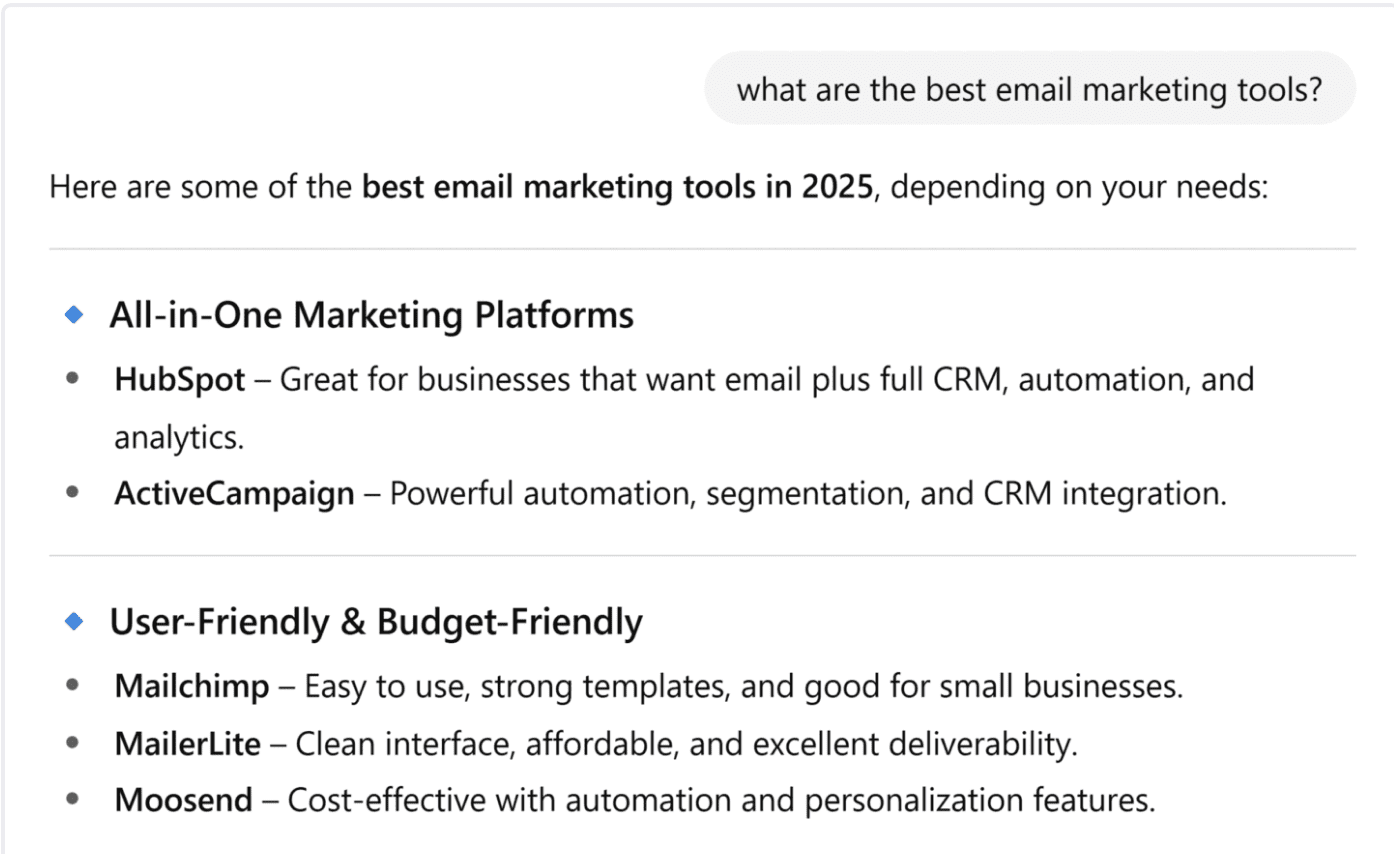This screenshot has width=1394, height=854.
Task: Click the bullet dot before Moosend
Action: click(x=72, y=800)
